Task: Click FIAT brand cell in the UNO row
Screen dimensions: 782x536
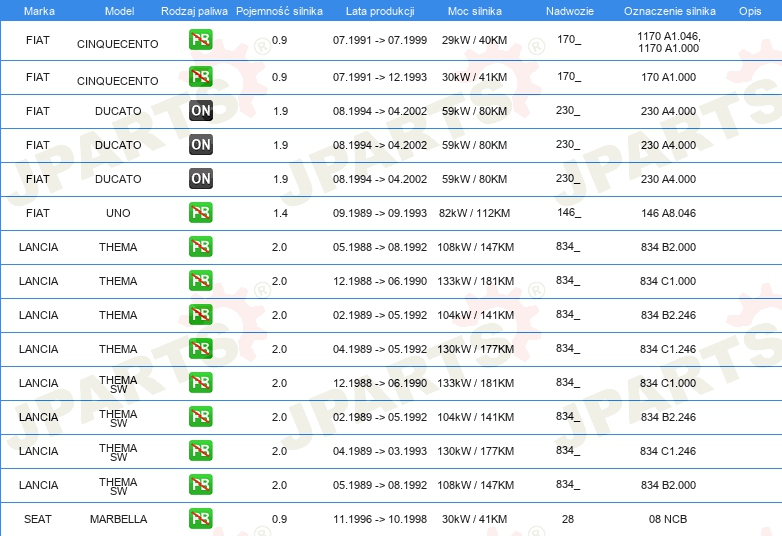Action: 38,213
